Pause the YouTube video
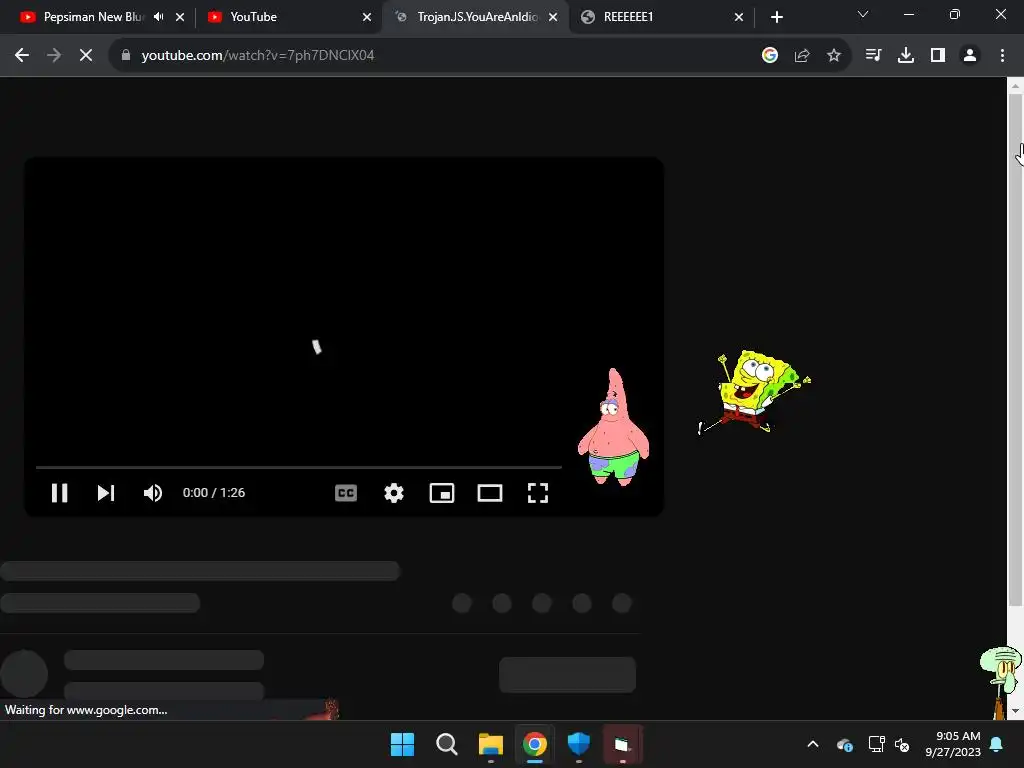Screen dimensions: 1024x768 pos(59,493)
